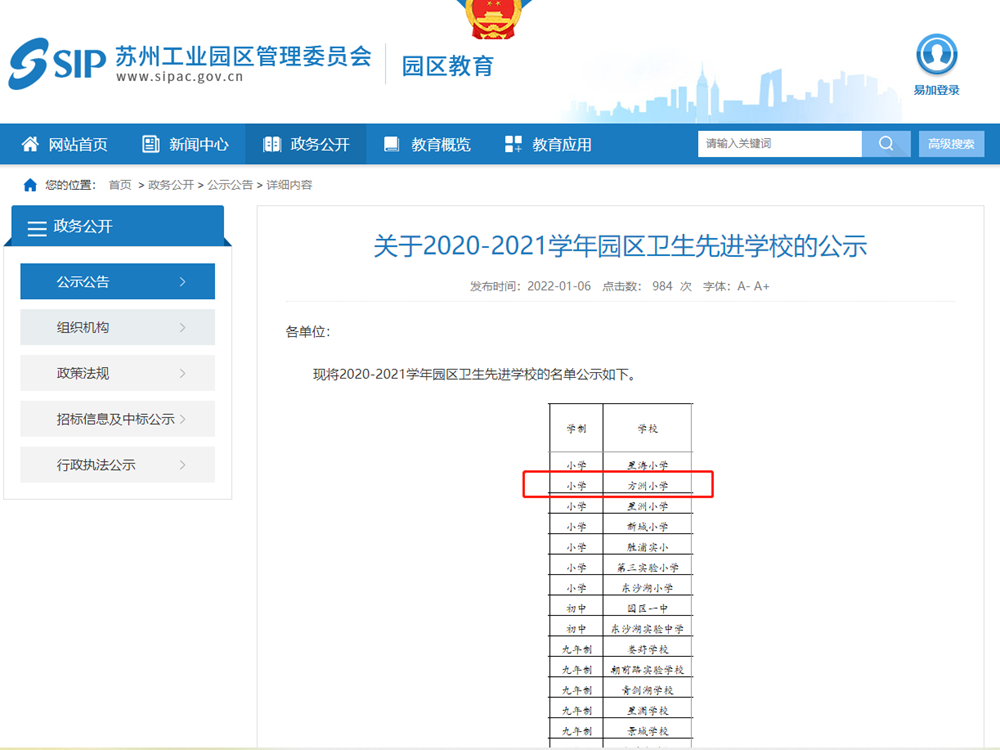This screenshot has height=750, width=1000.
Task: Click the book icon beside 政务公开
Action: [x=272, y=145]
